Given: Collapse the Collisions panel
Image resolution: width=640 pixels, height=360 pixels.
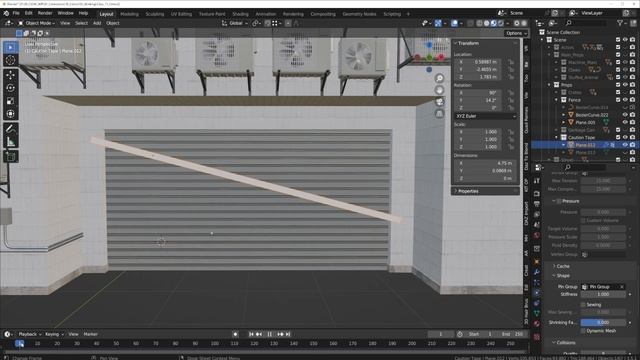Looking at the screenshot, I should pos(565,343).
